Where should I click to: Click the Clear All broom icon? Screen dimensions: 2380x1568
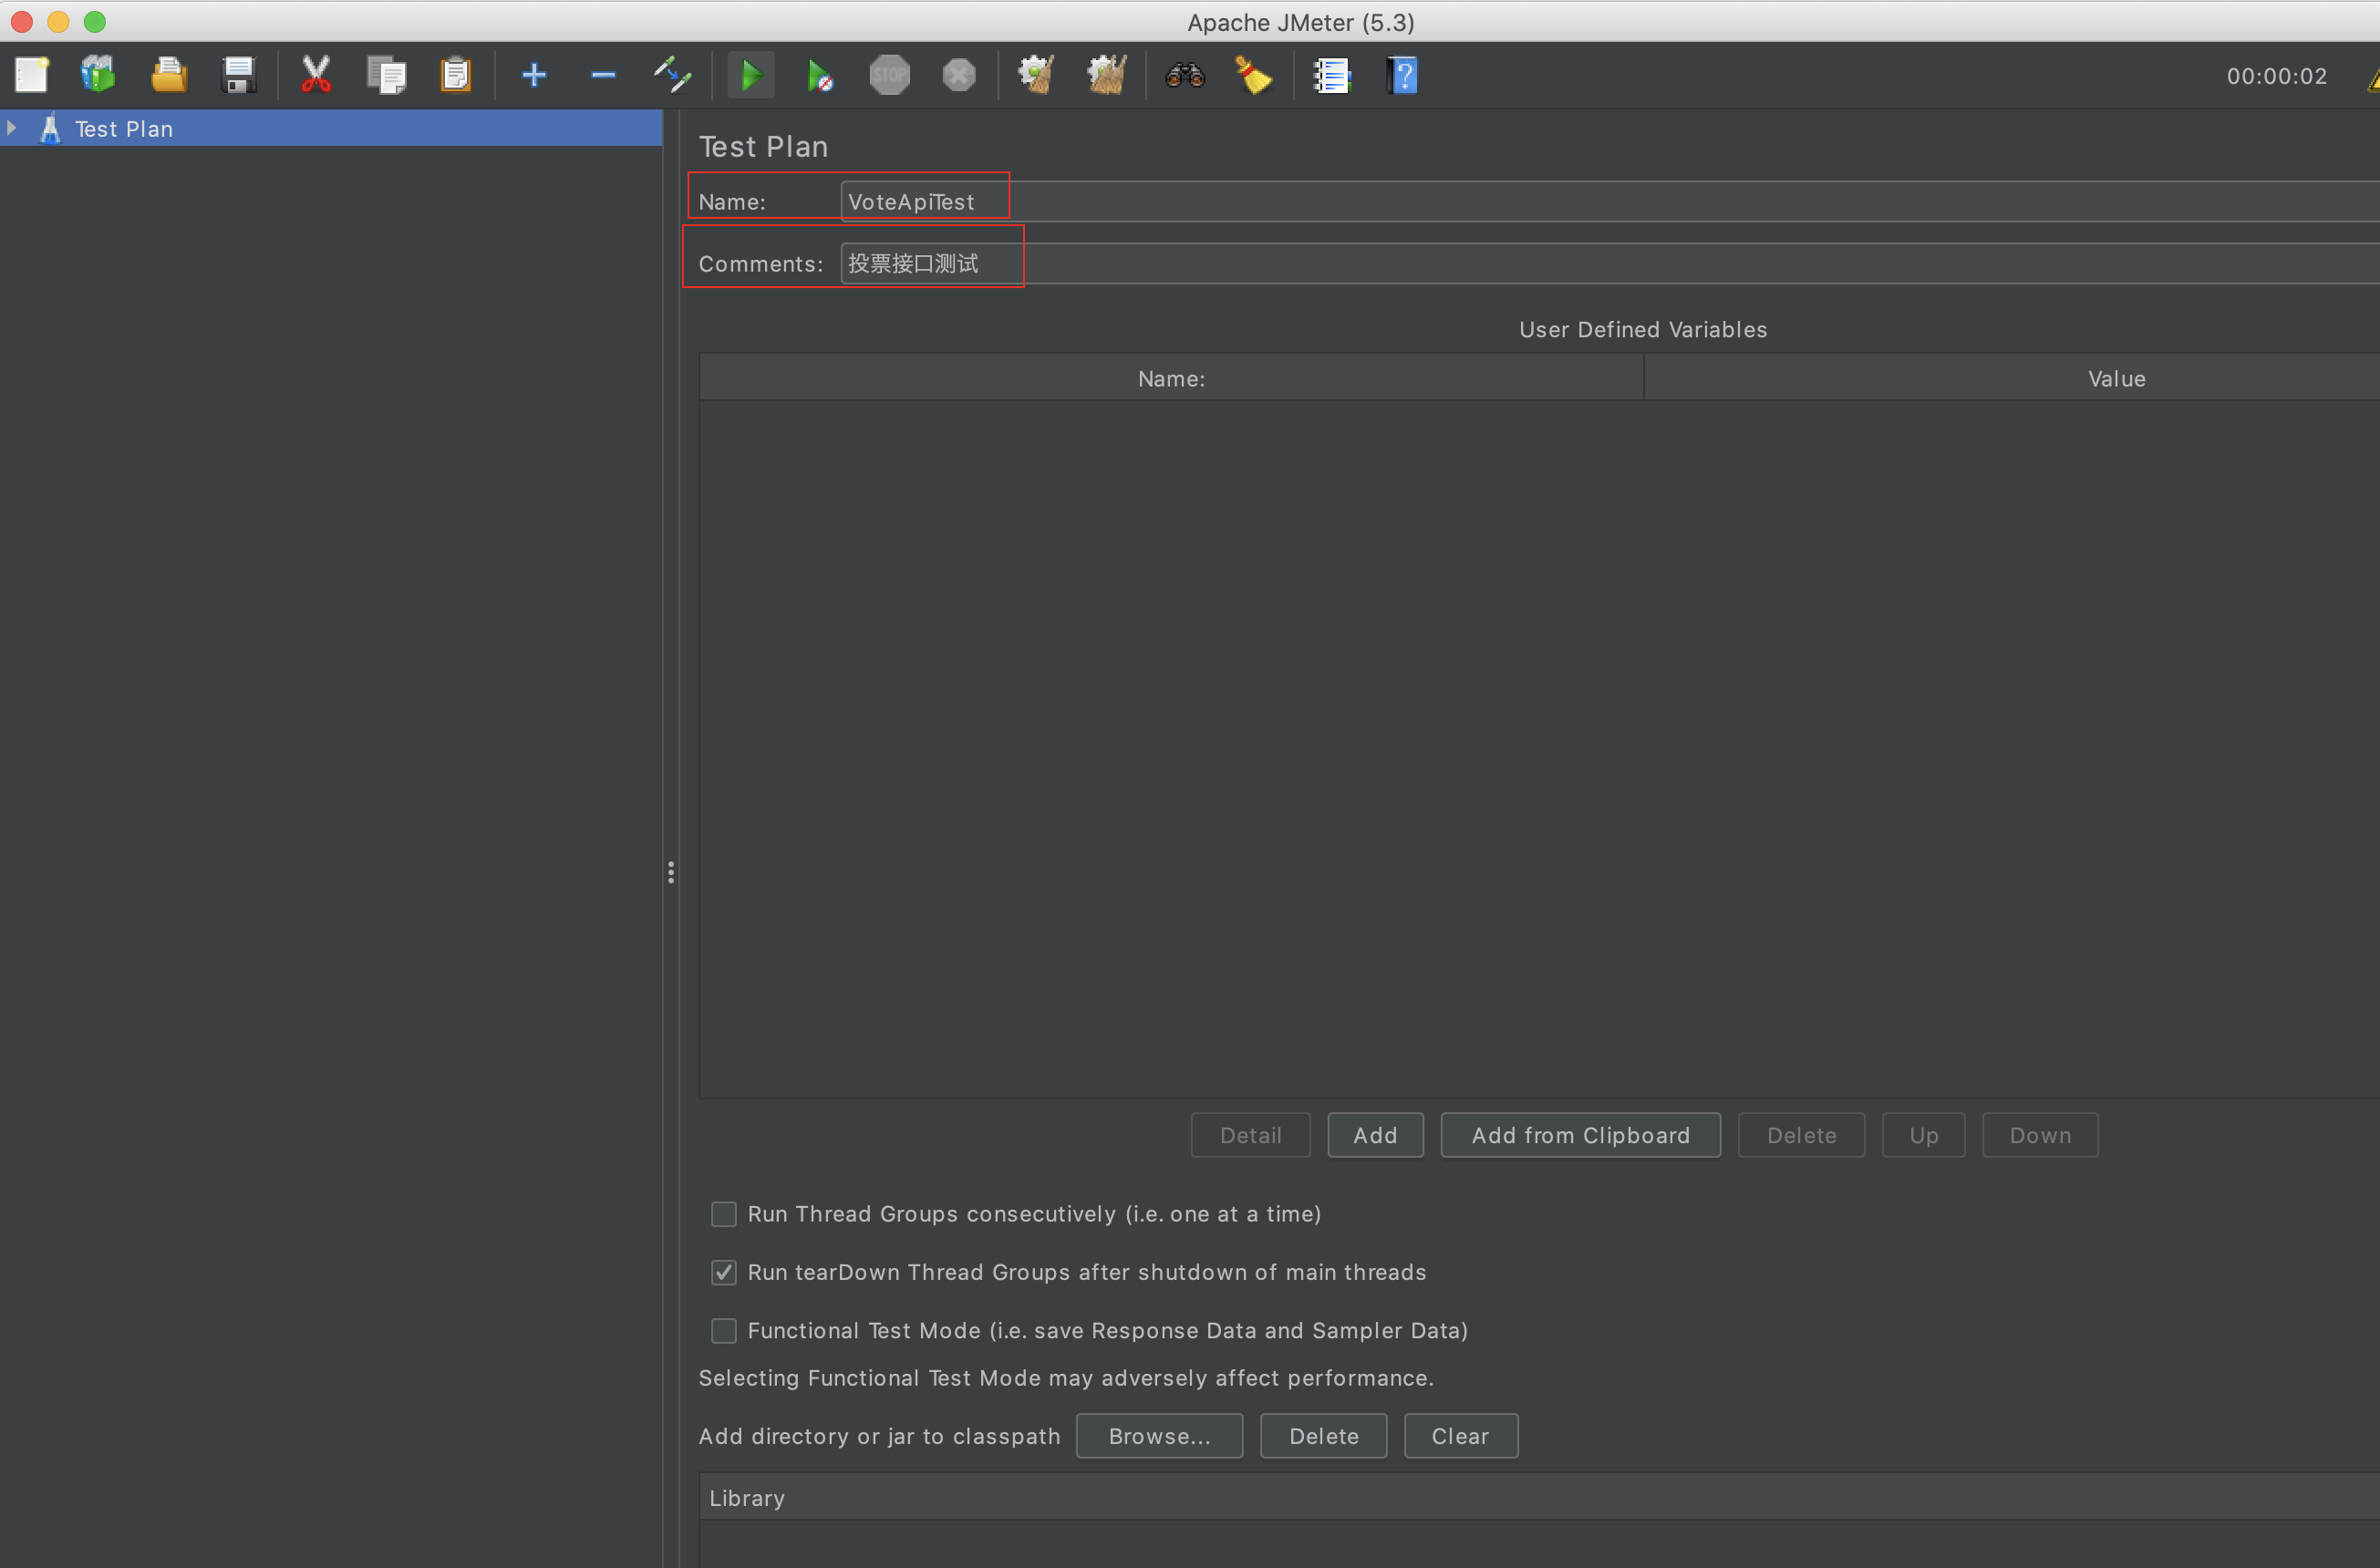point(1107,76)
